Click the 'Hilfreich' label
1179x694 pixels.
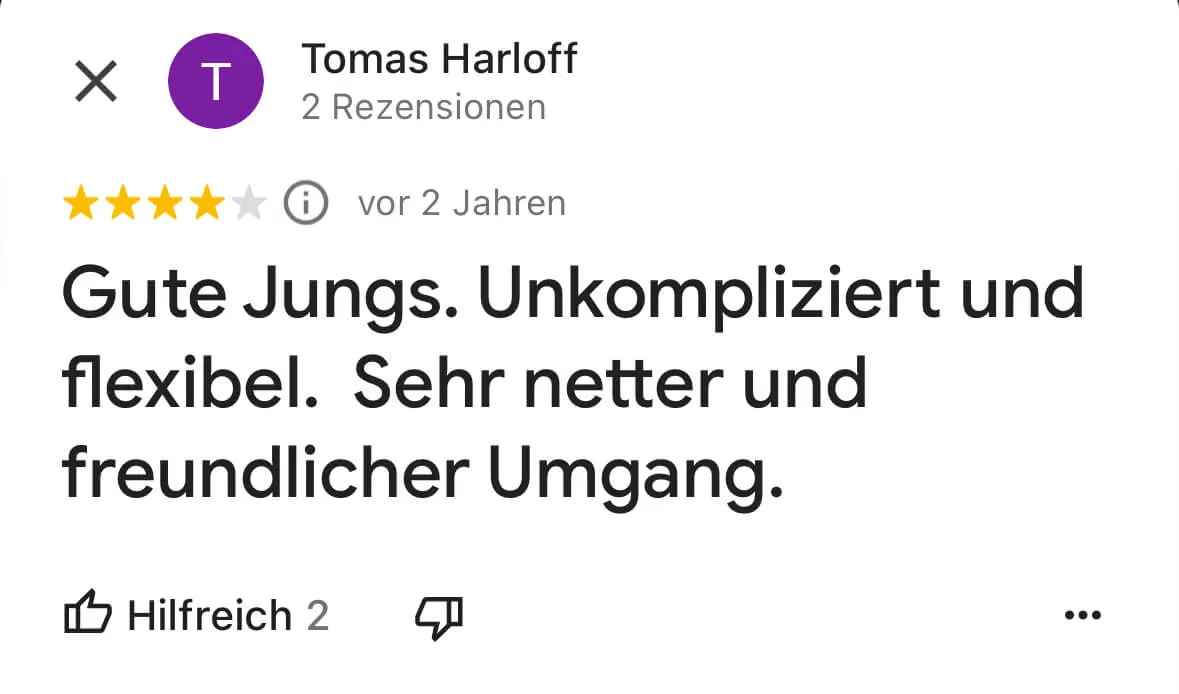(x=210, y=616)
